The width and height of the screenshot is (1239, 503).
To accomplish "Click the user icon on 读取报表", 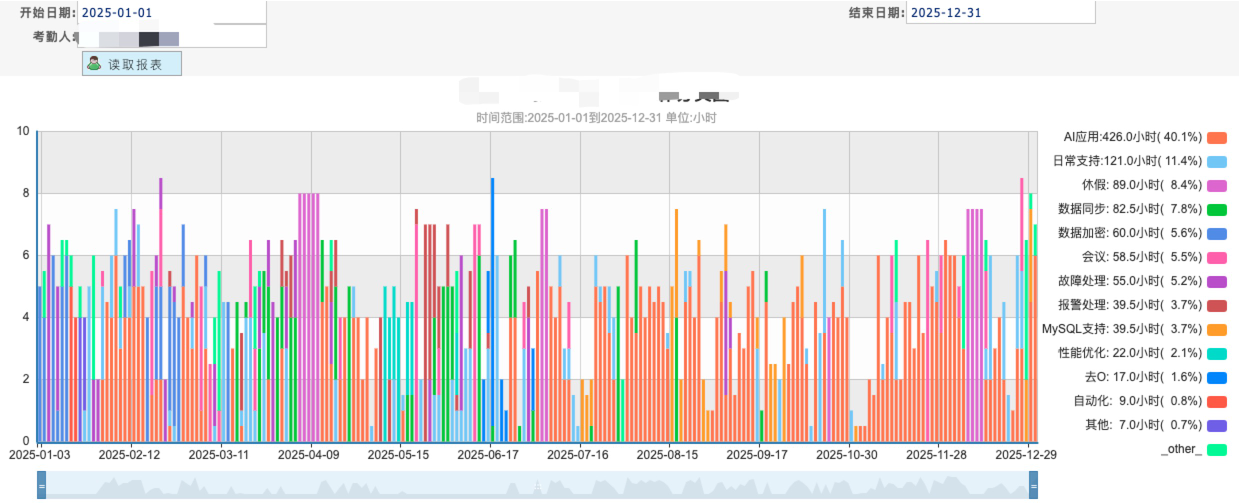I will (95, 63).
